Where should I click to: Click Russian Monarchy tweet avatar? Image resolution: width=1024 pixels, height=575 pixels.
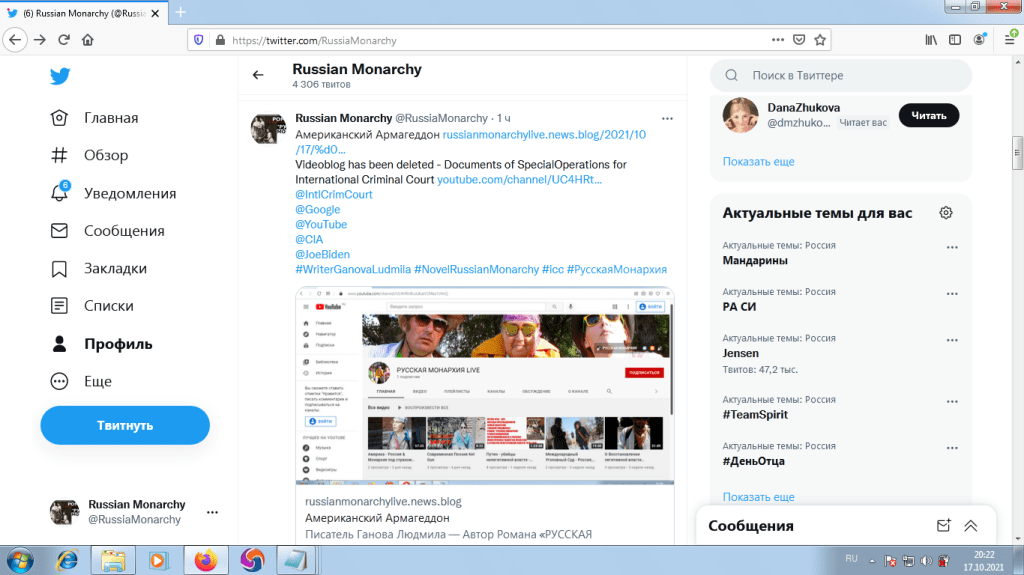(x=268, y=129)
